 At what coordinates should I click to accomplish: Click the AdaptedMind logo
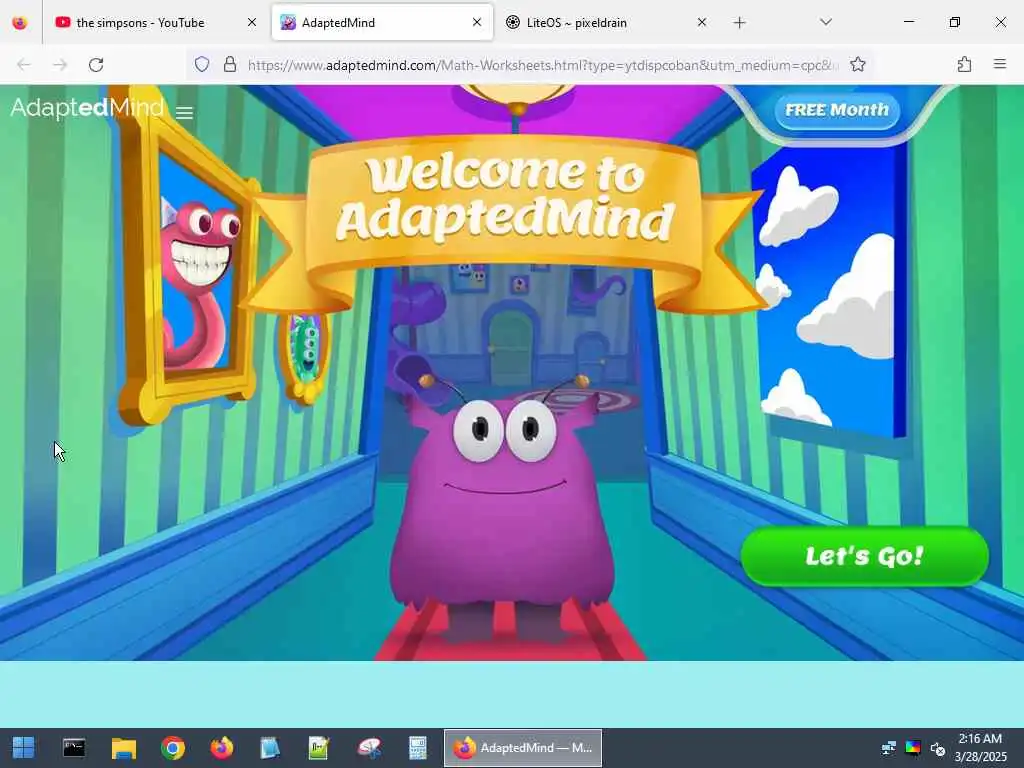click(x=87, y=107)
